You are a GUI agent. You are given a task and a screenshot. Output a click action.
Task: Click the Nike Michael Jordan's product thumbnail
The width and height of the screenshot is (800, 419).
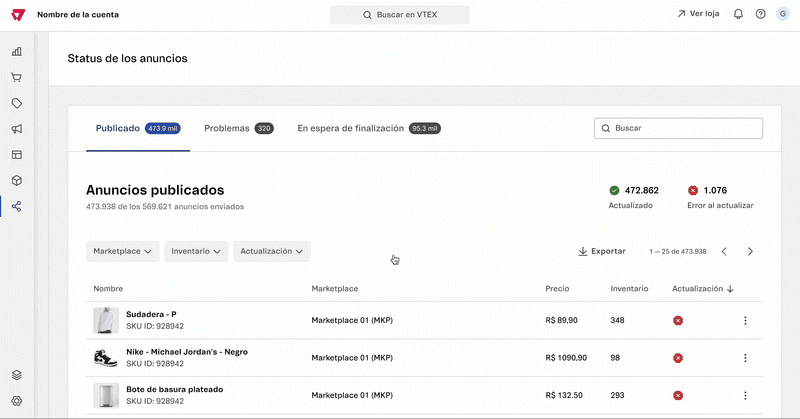coord(105,358)
